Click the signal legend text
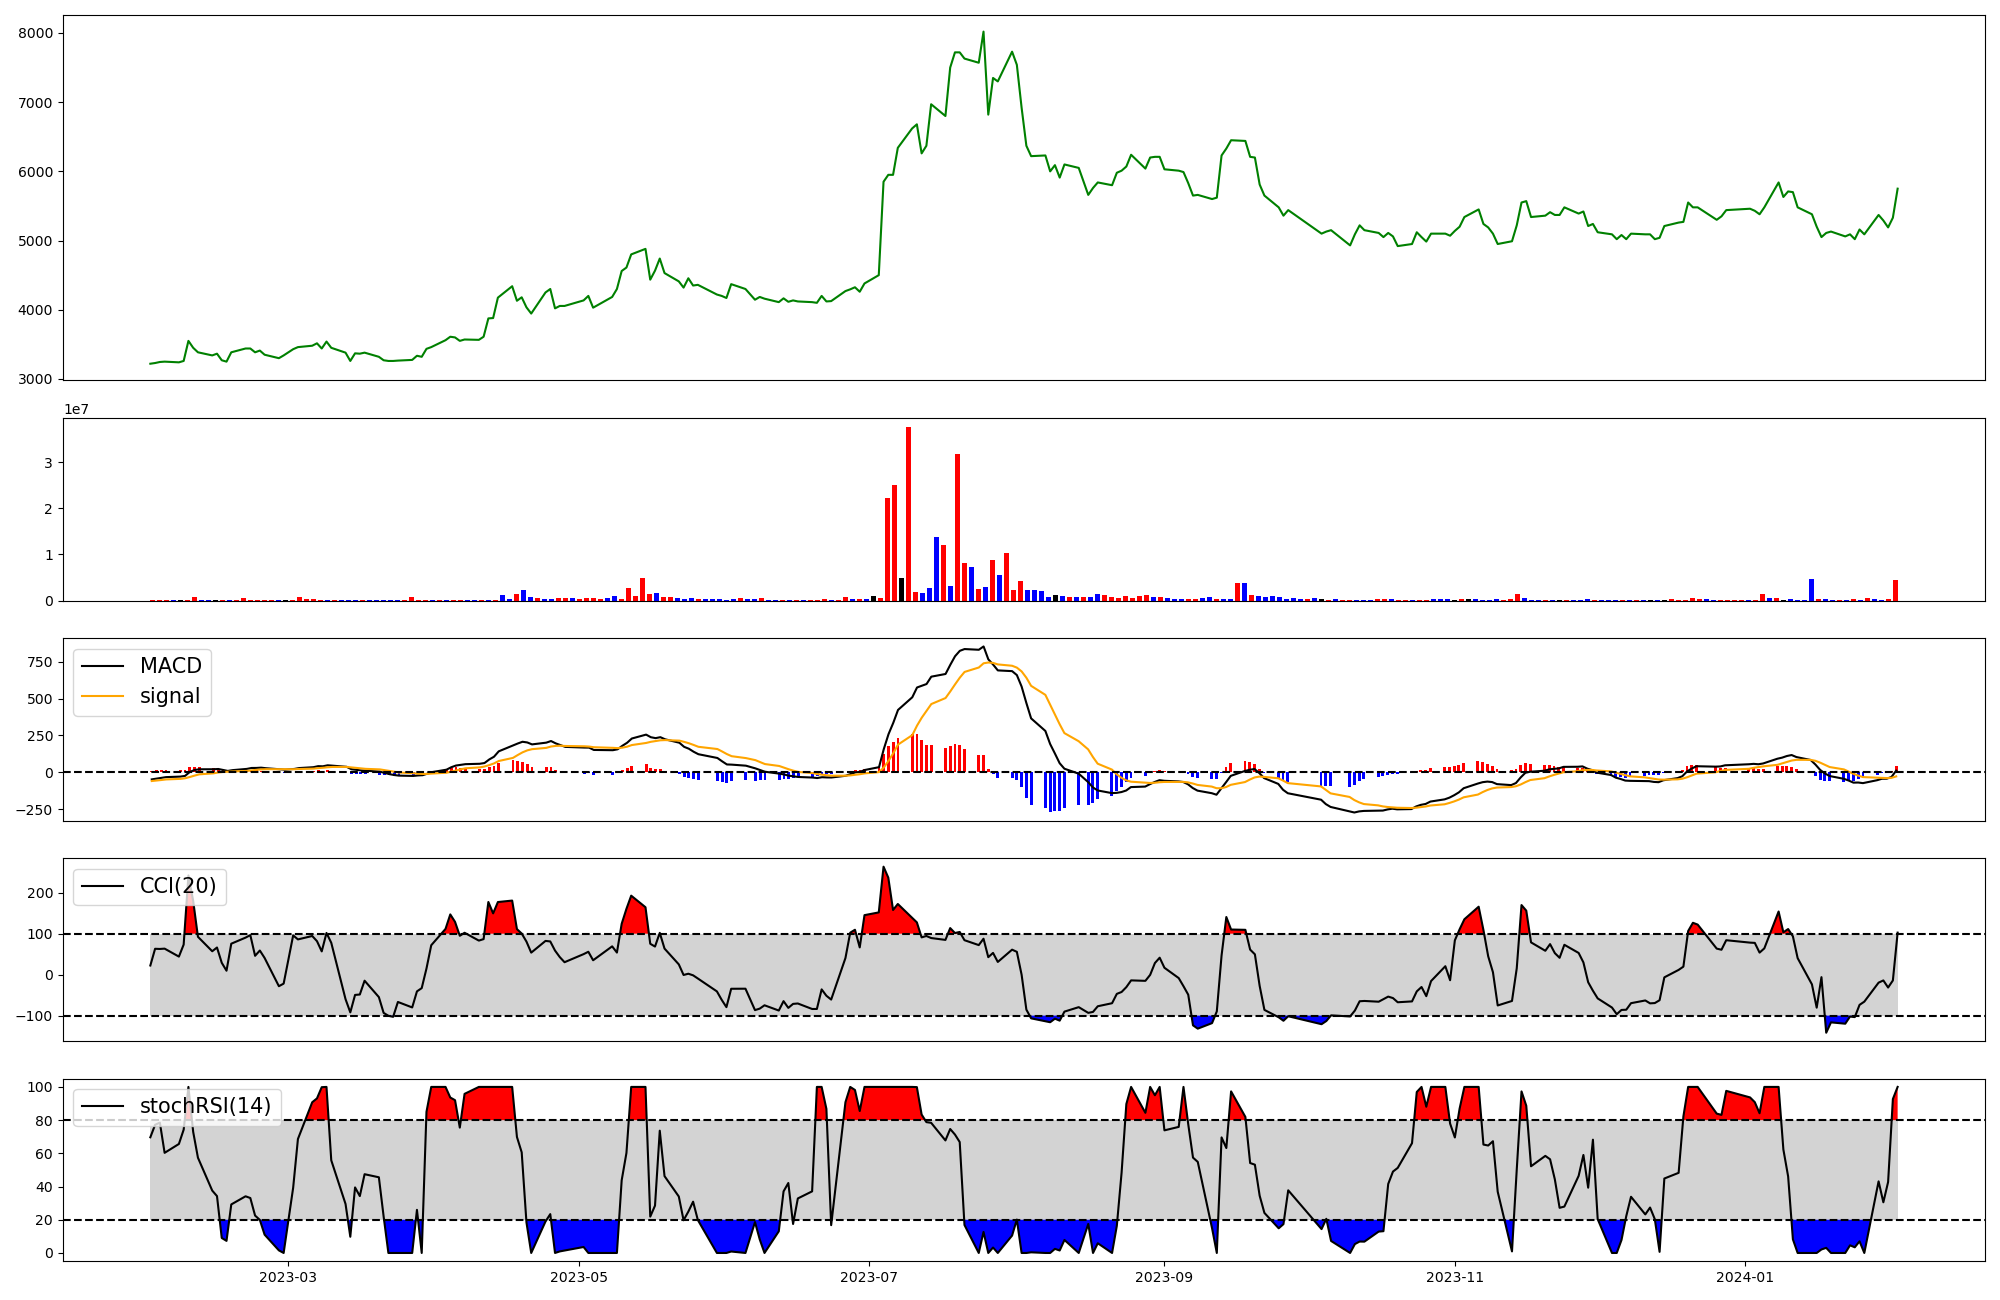The width and height of the screenshot is (2000, 1300). click(170, 696)
